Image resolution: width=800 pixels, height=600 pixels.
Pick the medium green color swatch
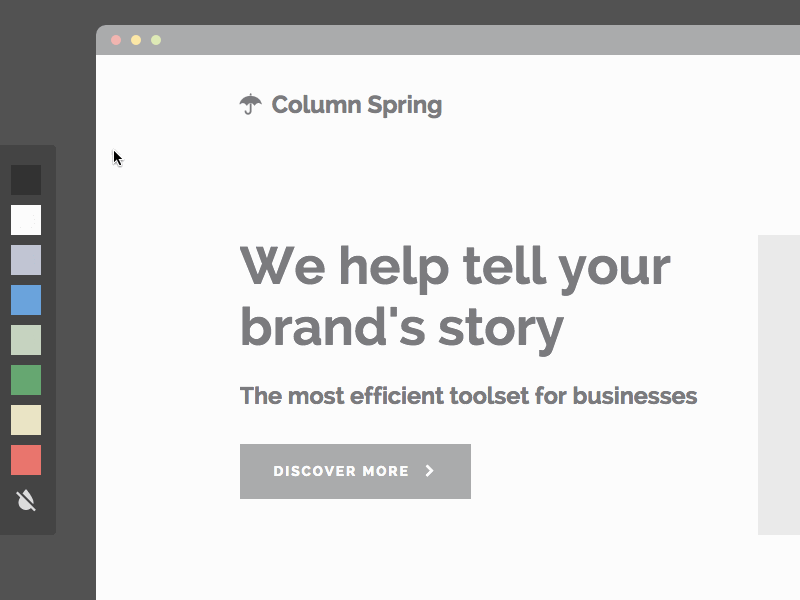point(26,380)
